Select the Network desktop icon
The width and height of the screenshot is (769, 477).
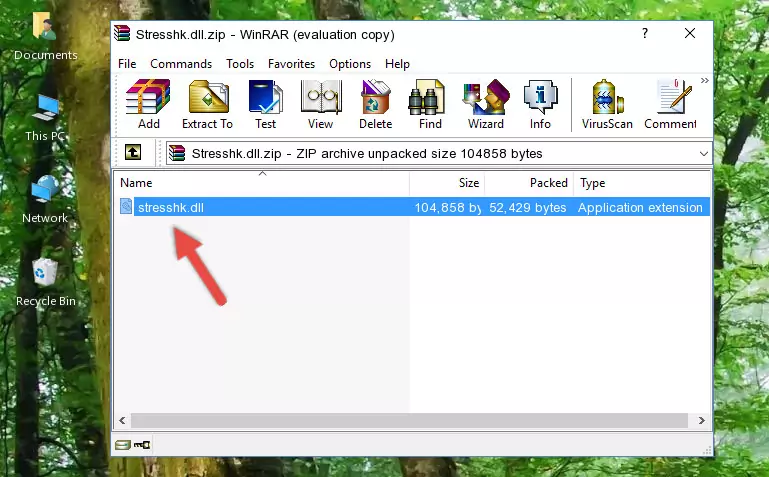pos(45,199)
